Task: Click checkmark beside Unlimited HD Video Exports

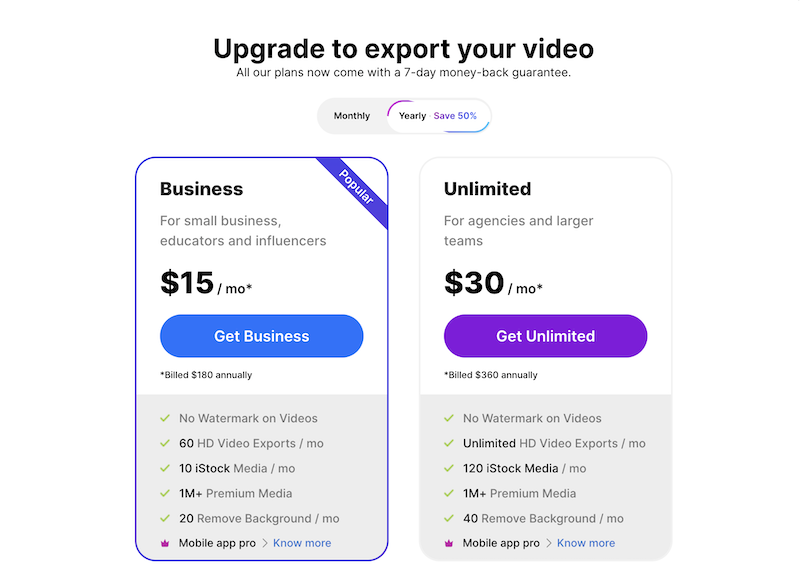Action: coord(448,443)
